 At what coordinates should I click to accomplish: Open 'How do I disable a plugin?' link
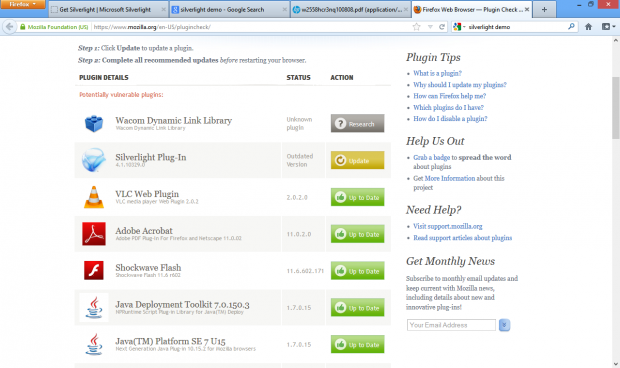[x=450, y=119]
